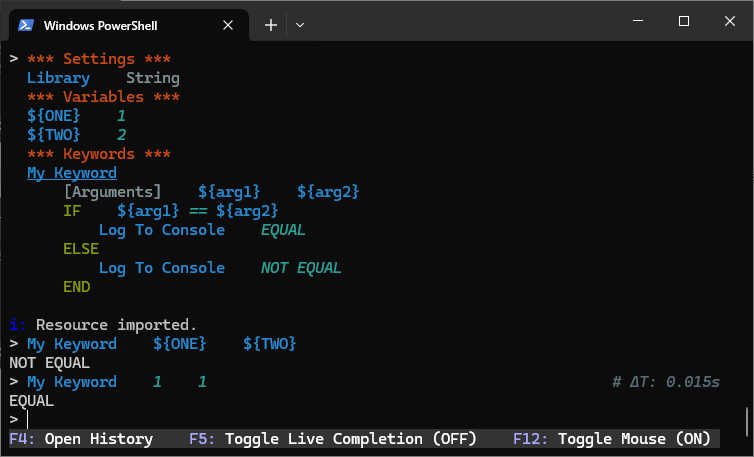The width and height of the screenshot is (754, 457).
Task: Click the PowerShell icon in the tab
Action: [x=25, y=25]
